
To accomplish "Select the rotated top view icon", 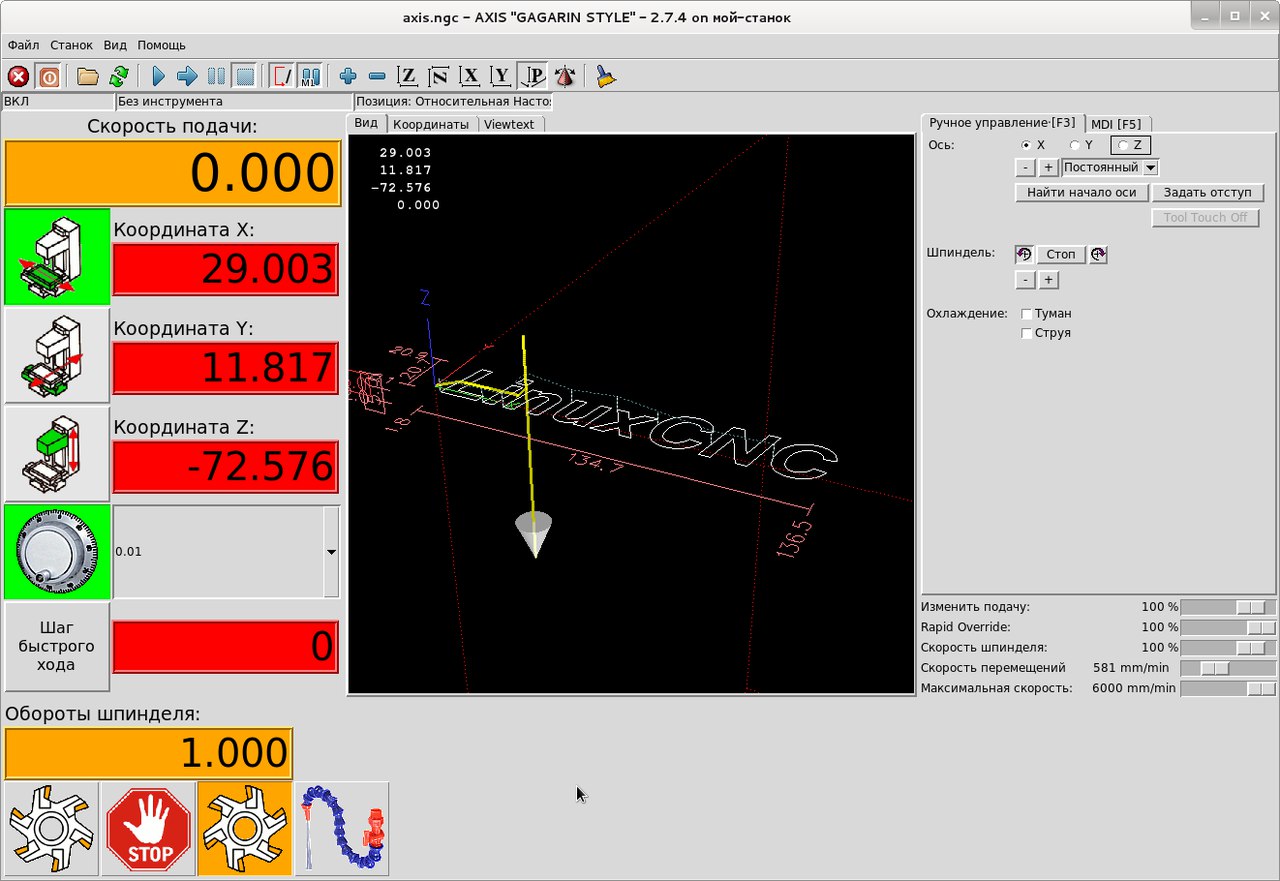I will (x=438, y=76).
